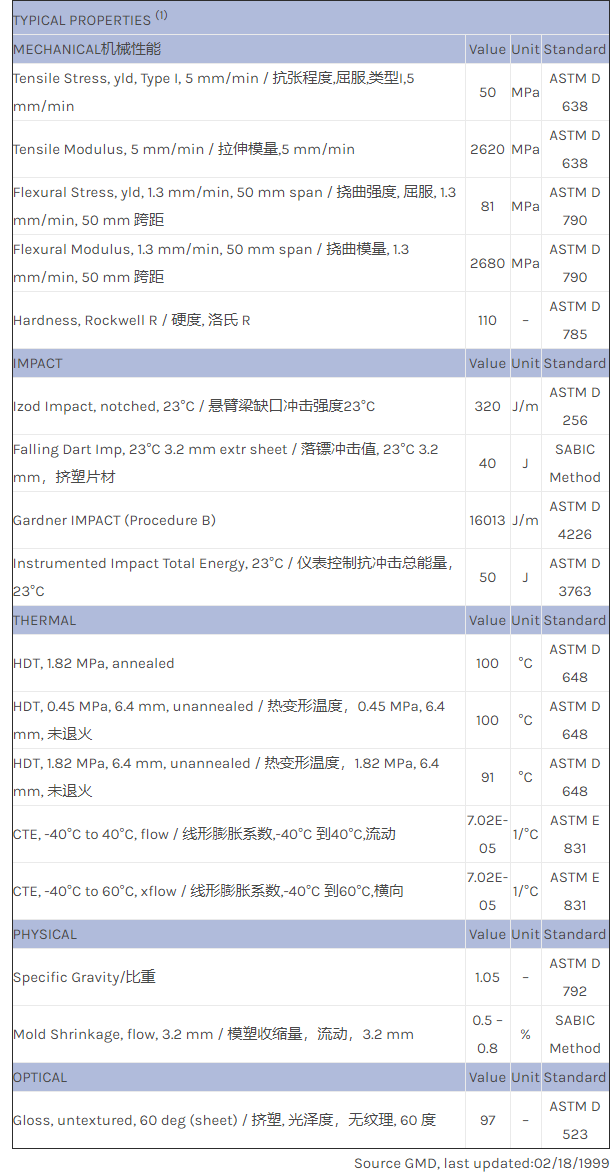615x1175 pixels.
Task: Click the HDT, 1.82 MPa, annealed row label
Action: coord(94,663)
